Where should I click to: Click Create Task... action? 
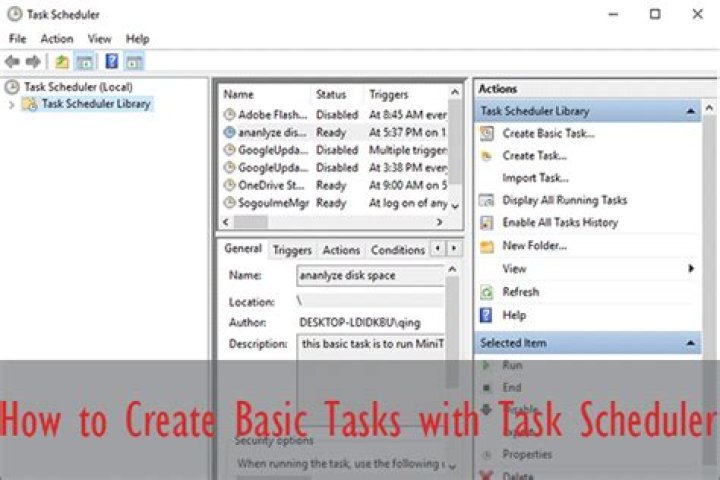(x=534, y=156)
